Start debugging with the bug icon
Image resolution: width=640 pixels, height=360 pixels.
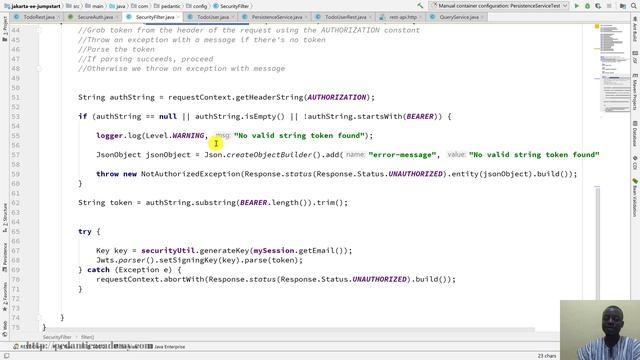click(587, 6)
